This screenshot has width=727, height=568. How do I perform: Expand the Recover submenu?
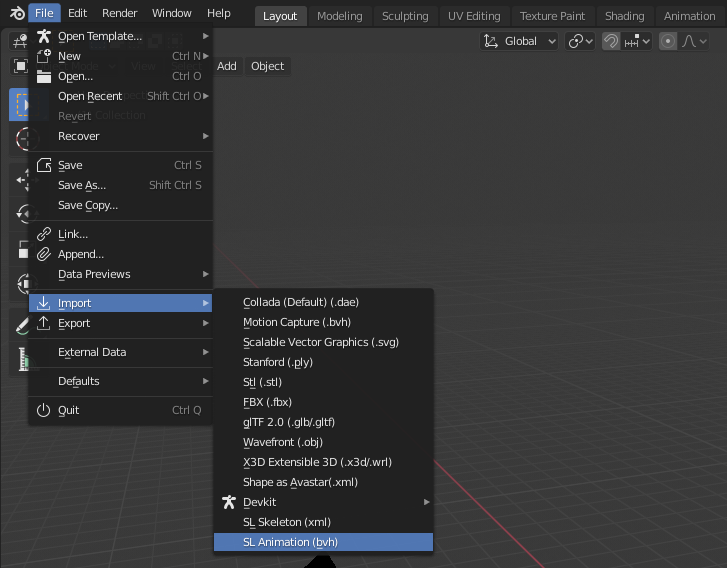[x=121, y=136]
